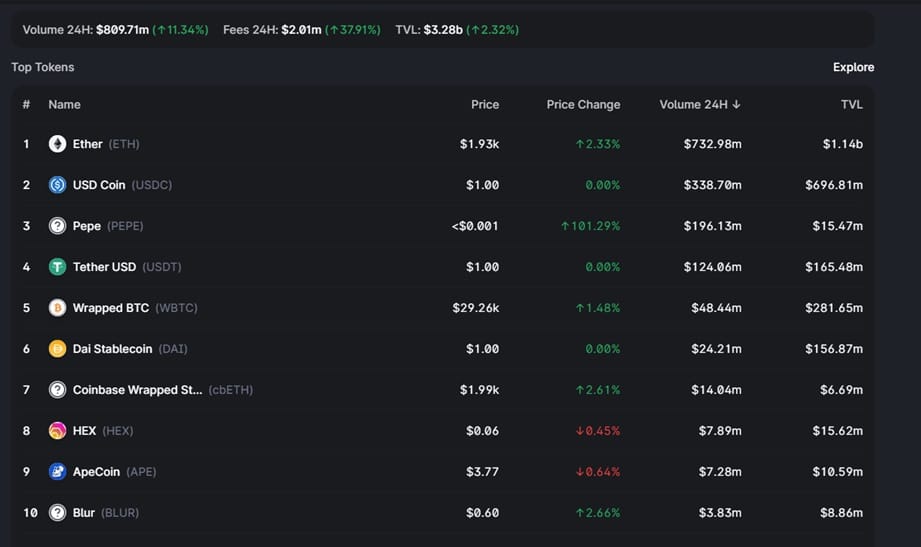Screen dimensions: 921x547
Task: Click the USD Coin logo icon
Action: coord(57,185)
